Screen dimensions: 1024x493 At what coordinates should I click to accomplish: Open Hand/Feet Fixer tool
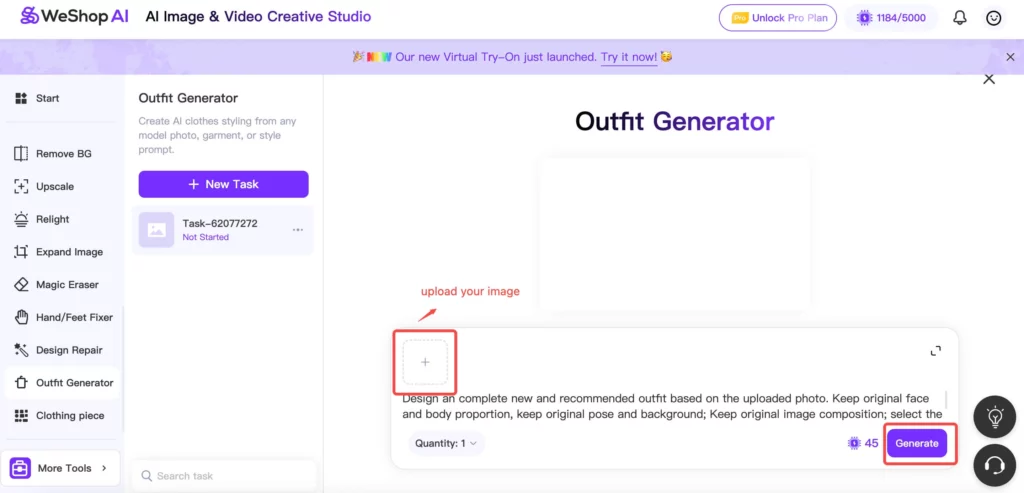(74, 317)
